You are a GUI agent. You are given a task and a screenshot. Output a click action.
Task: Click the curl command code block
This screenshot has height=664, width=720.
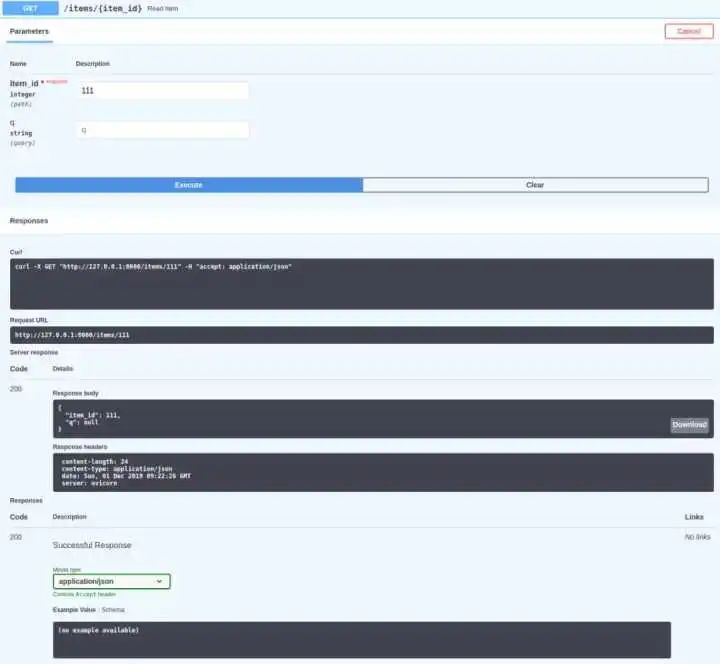pyautogui.click(x=362, y=284)
